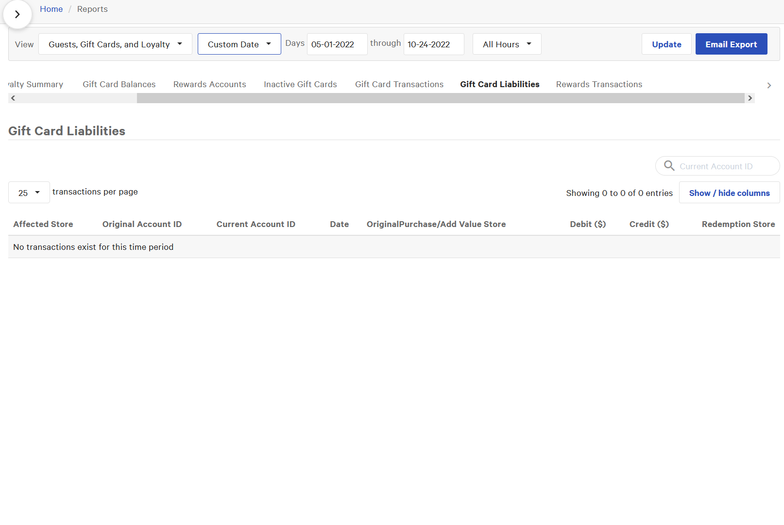The height and width of the screenshot is (525, 784).
Task: Click the tab scrollbar right arrow
Action: [750, 98]
